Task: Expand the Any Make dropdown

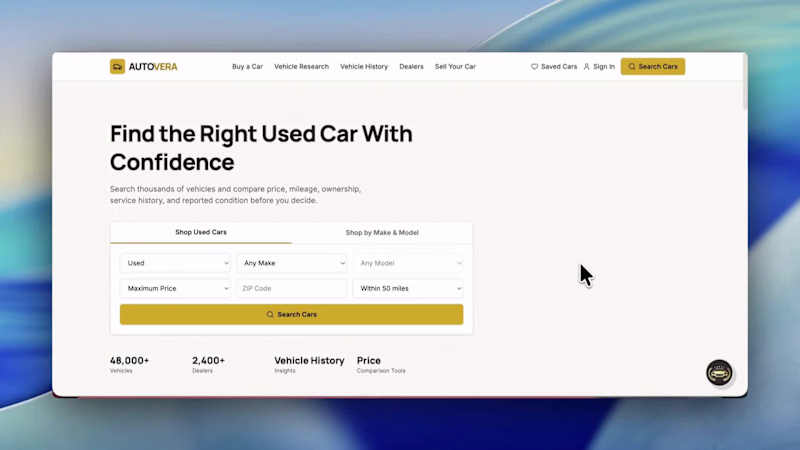Action: point(291,263)
